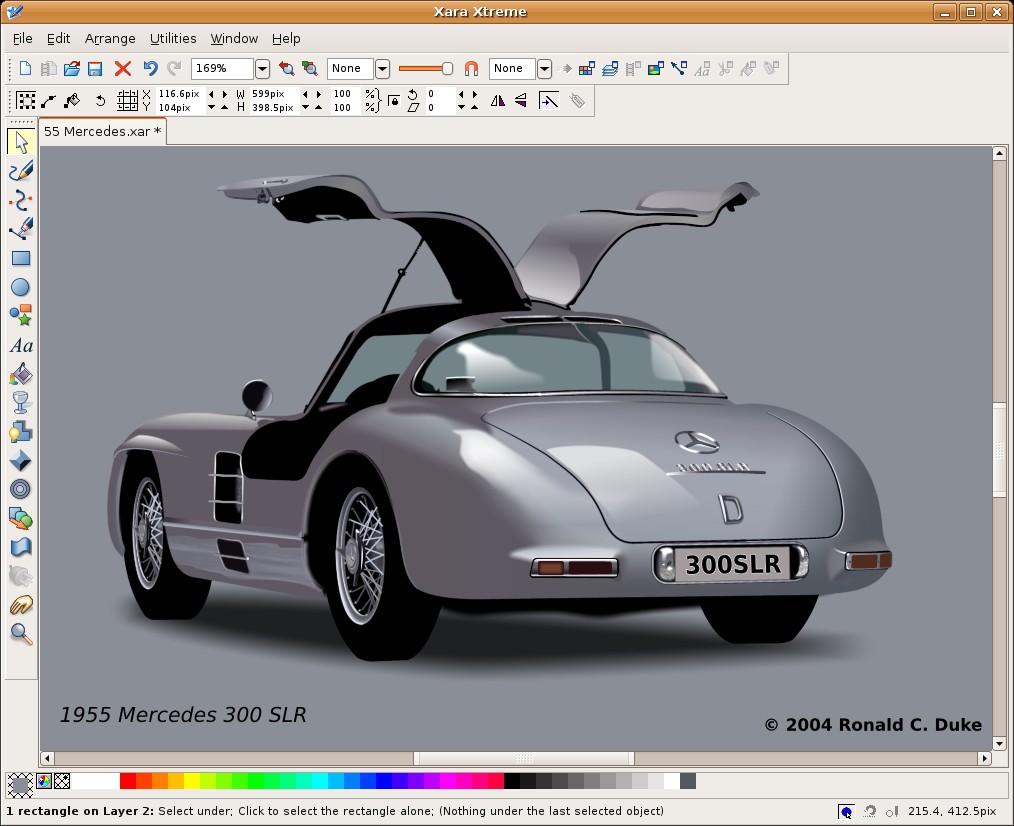
Task: Choose the Transparency wine glass tool
Action: coord(21,402)
